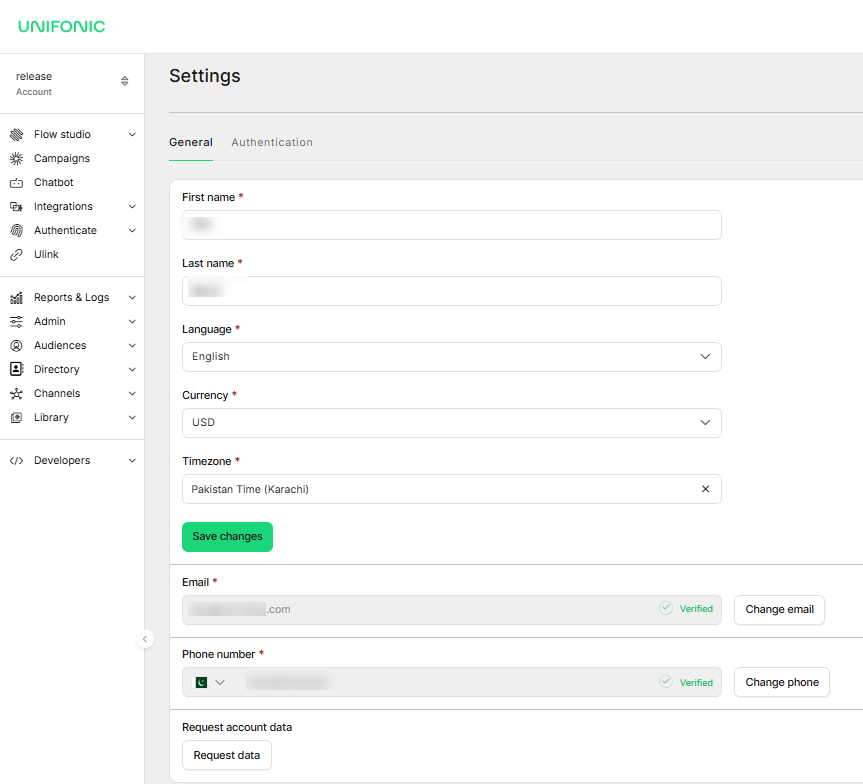The width and height of the screenshot is (863, 784).
Task: Switch accounts using the release account selector
Action: [72, 83]
